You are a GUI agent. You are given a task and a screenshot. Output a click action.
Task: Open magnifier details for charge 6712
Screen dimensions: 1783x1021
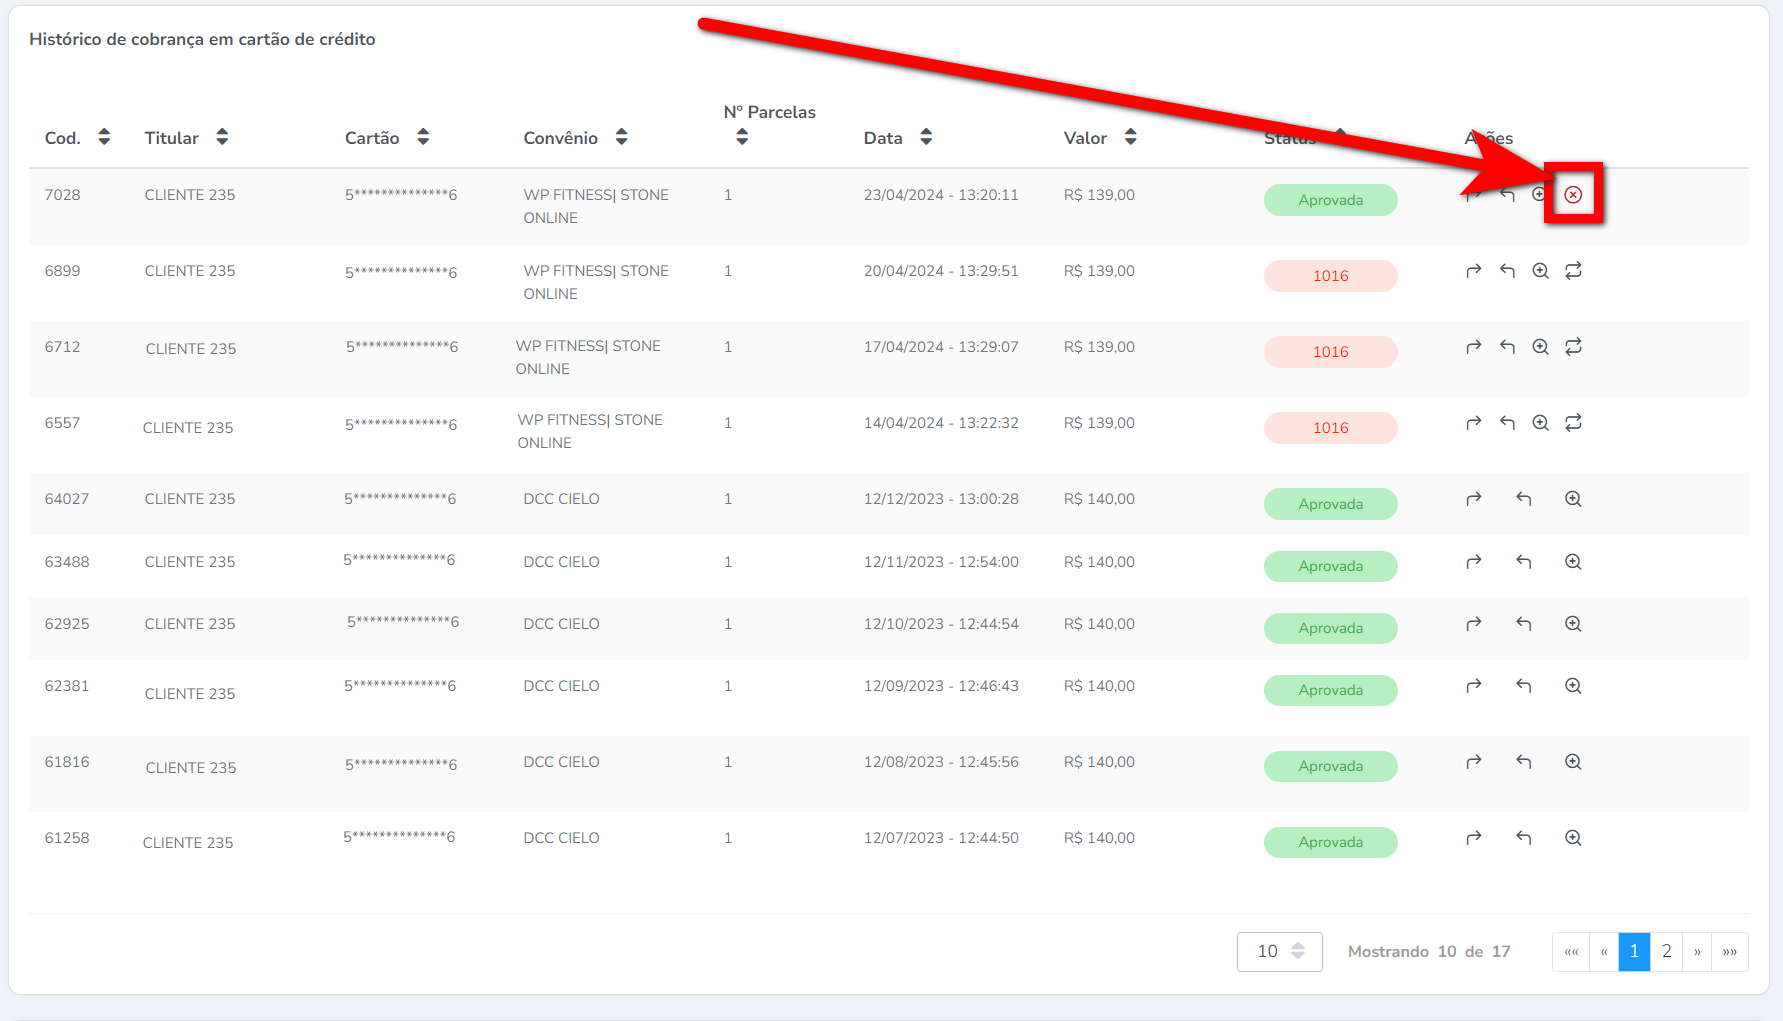[x=1540, y=347]
